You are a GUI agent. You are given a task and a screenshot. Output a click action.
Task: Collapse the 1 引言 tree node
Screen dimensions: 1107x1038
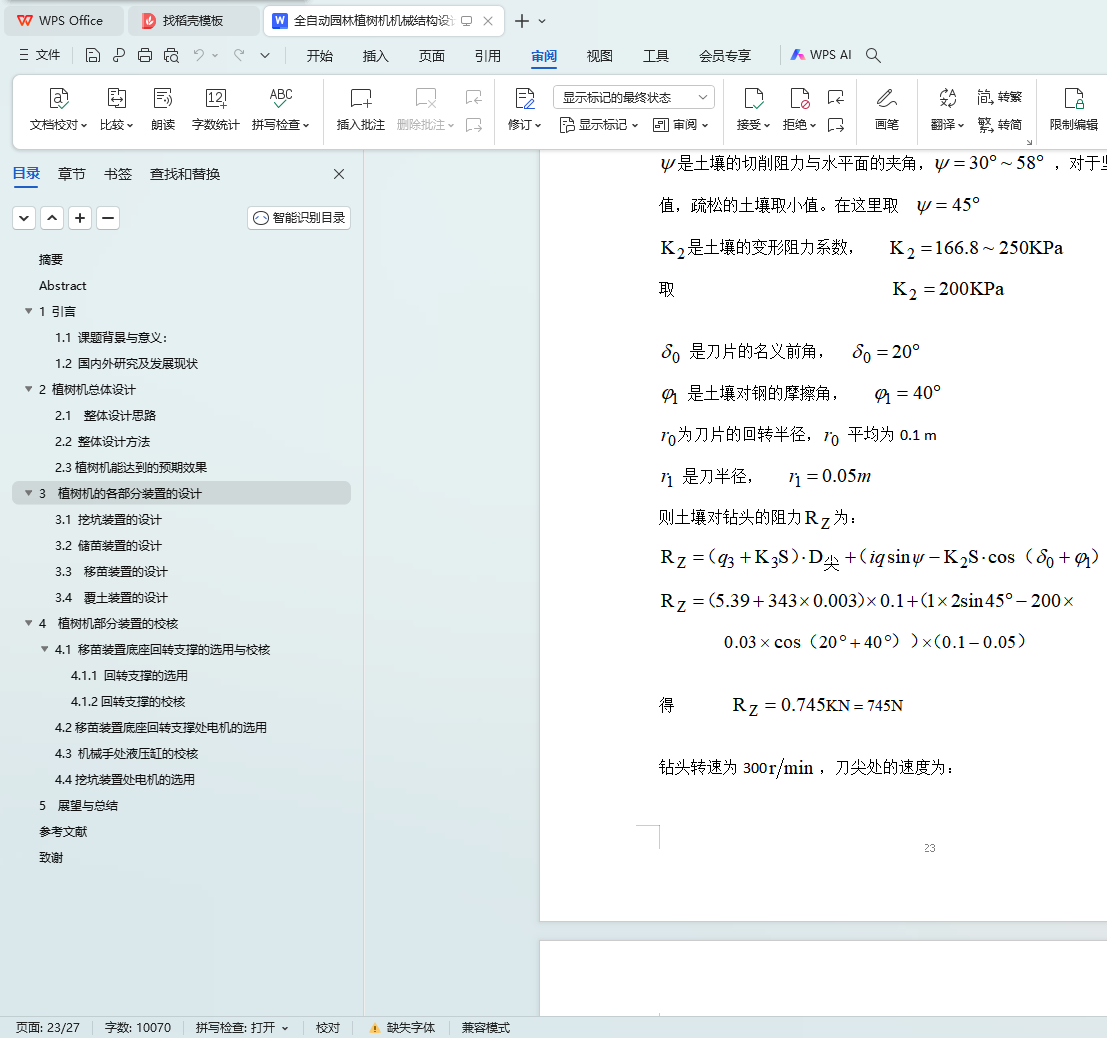29,311
